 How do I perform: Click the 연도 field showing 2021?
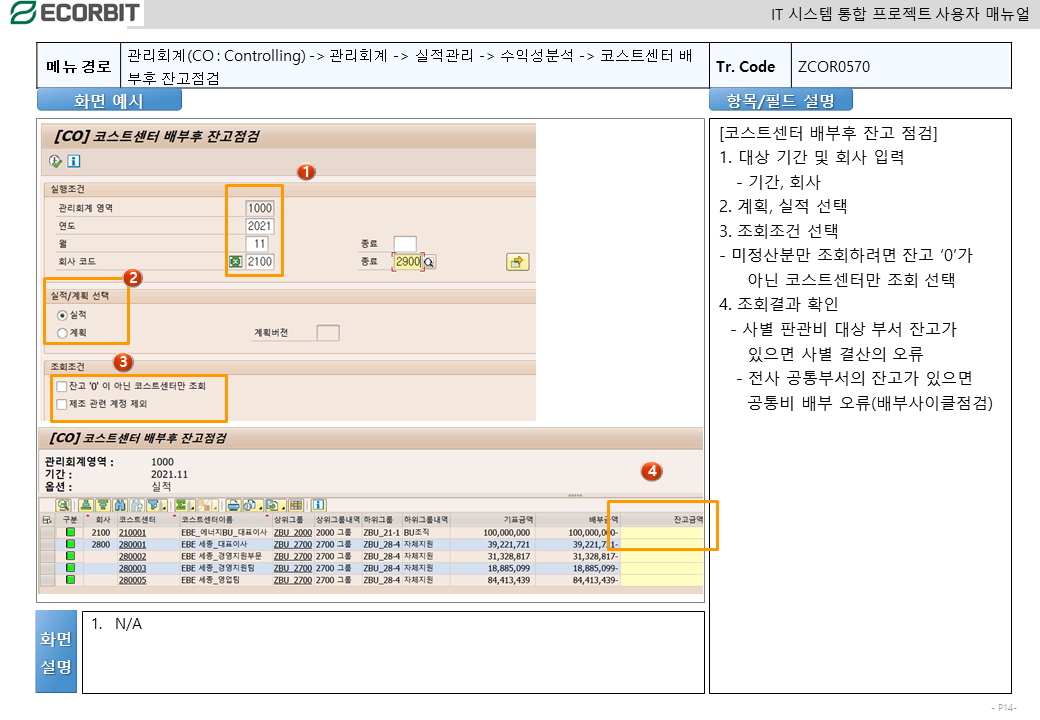(259, 226)
